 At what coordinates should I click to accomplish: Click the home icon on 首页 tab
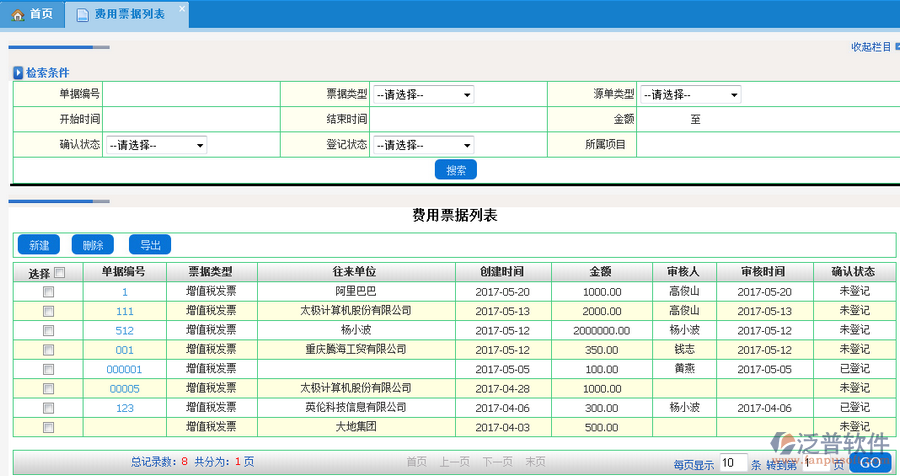coord(17,14)
